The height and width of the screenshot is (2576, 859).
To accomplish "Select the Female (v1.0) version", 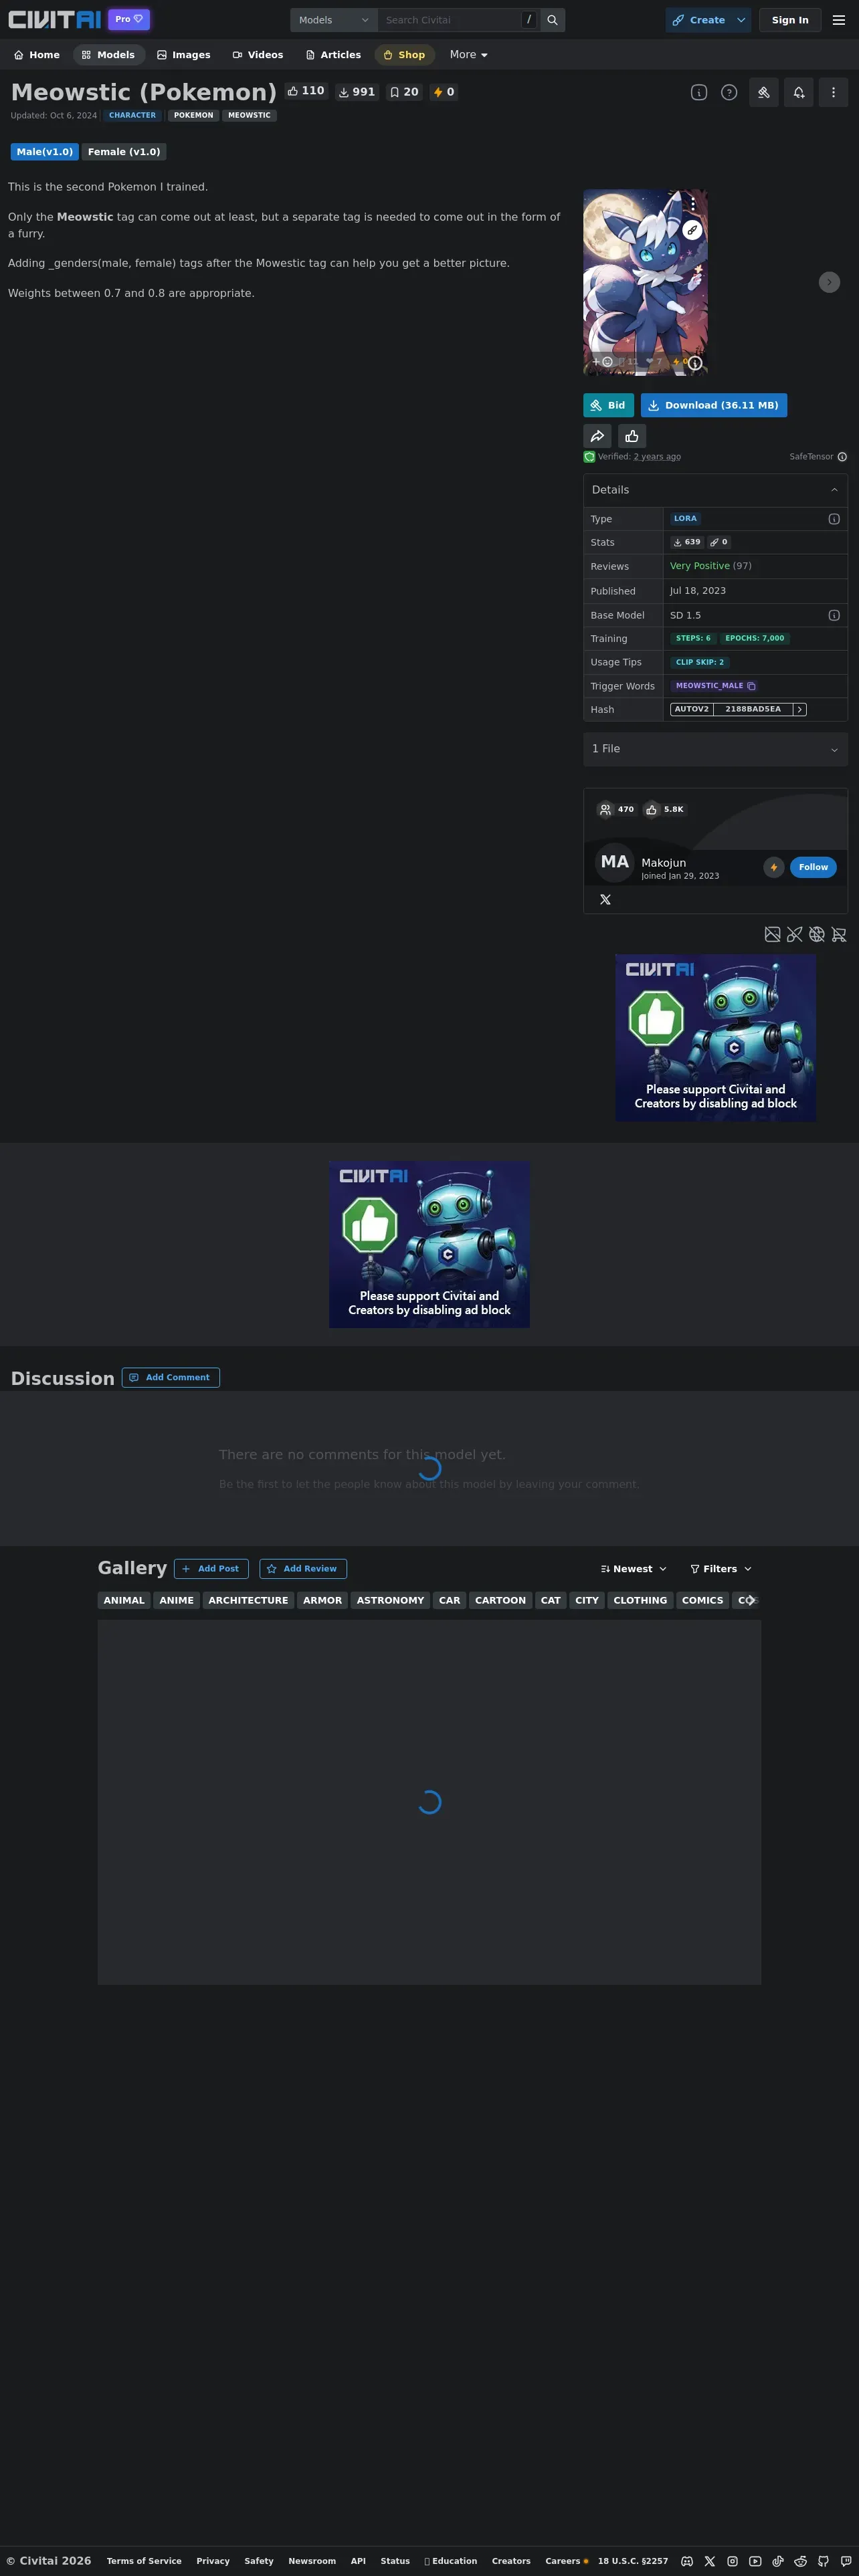I will [x=124, y=152].
